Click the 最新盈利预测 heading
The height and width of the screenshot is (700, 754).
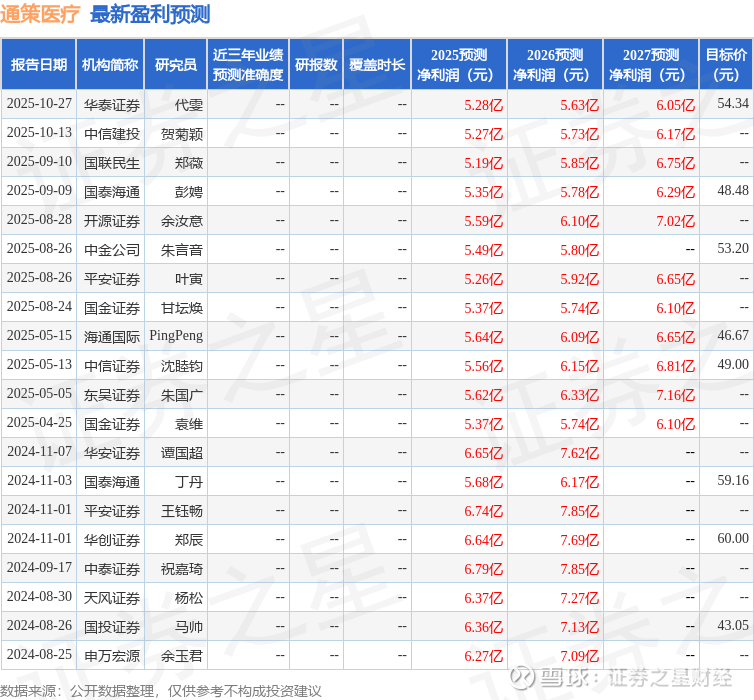coord(150,14)
